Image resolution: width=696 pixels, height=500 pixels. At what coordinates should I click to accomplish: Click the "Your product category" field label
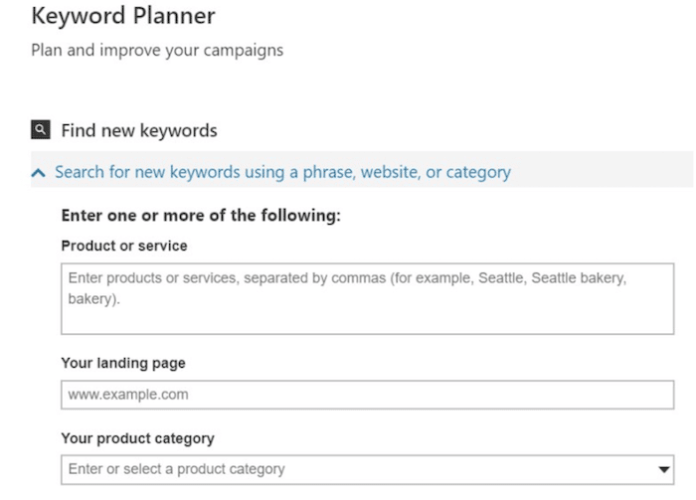(x=137, y=438)
